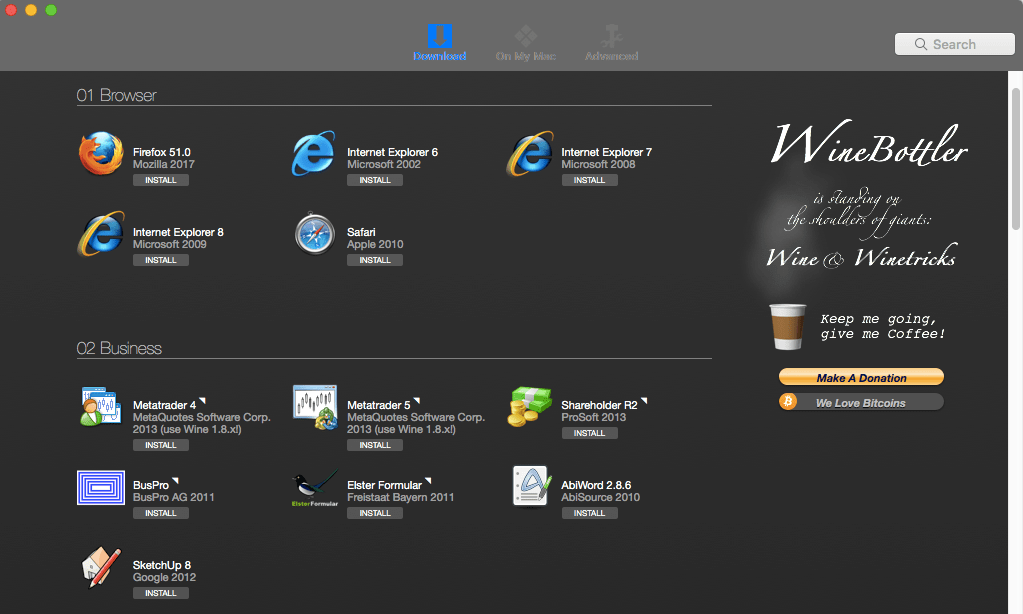Install BusPro
The height and width of the screenshot is (614, 1023).
[160, 513]
